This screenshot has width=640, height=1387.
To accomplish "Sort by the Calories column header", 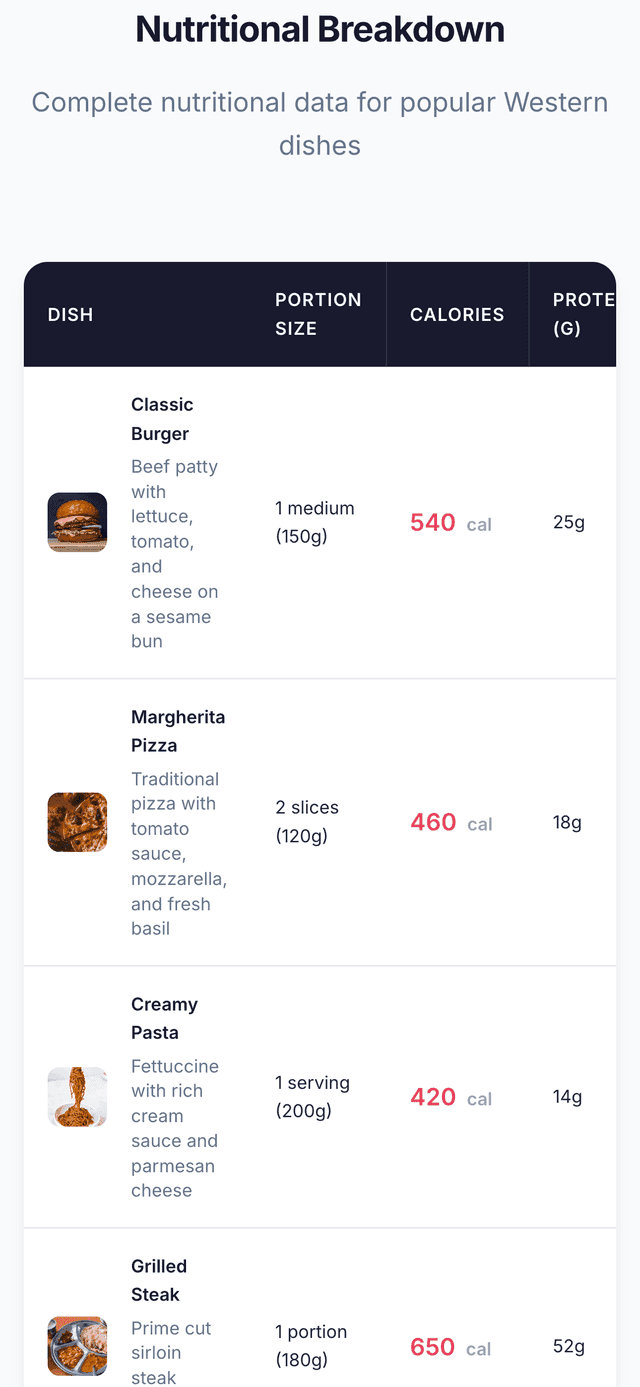I will (457, 315).
